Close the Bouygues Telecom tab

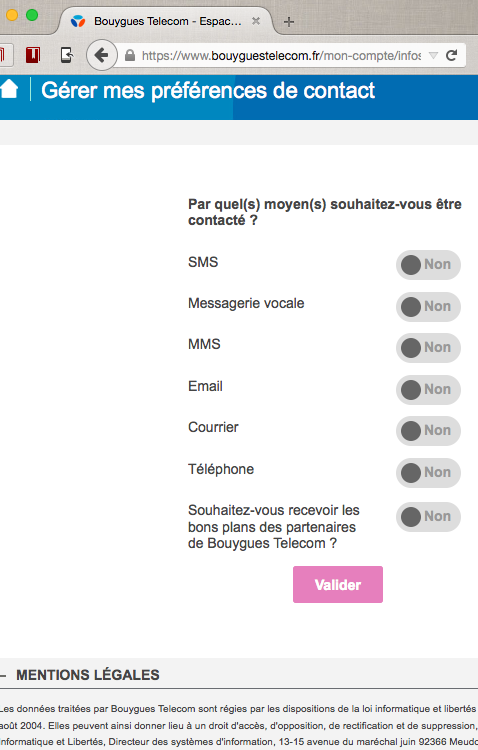(256, 21)
